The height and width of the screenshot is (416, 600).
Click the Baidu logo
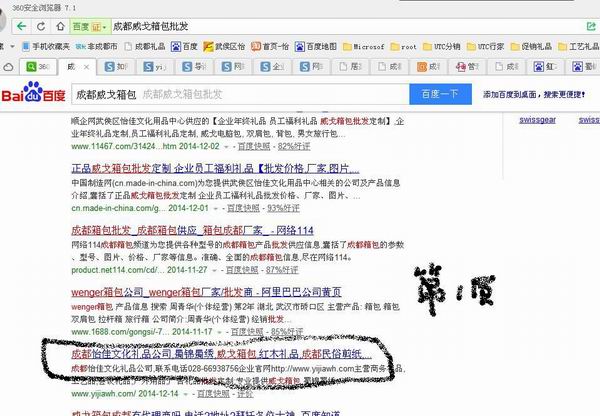pos(33,93)
